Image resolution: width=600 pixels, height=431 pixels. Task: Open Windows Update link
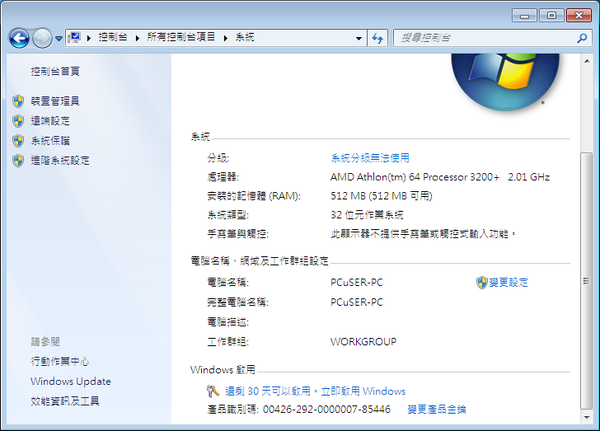(71, 382)
